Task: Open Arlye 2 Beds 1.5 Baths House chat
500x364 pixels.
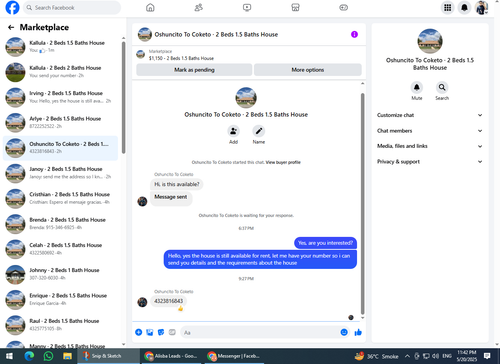Action: pyautogui.click(x=61, y=122)
